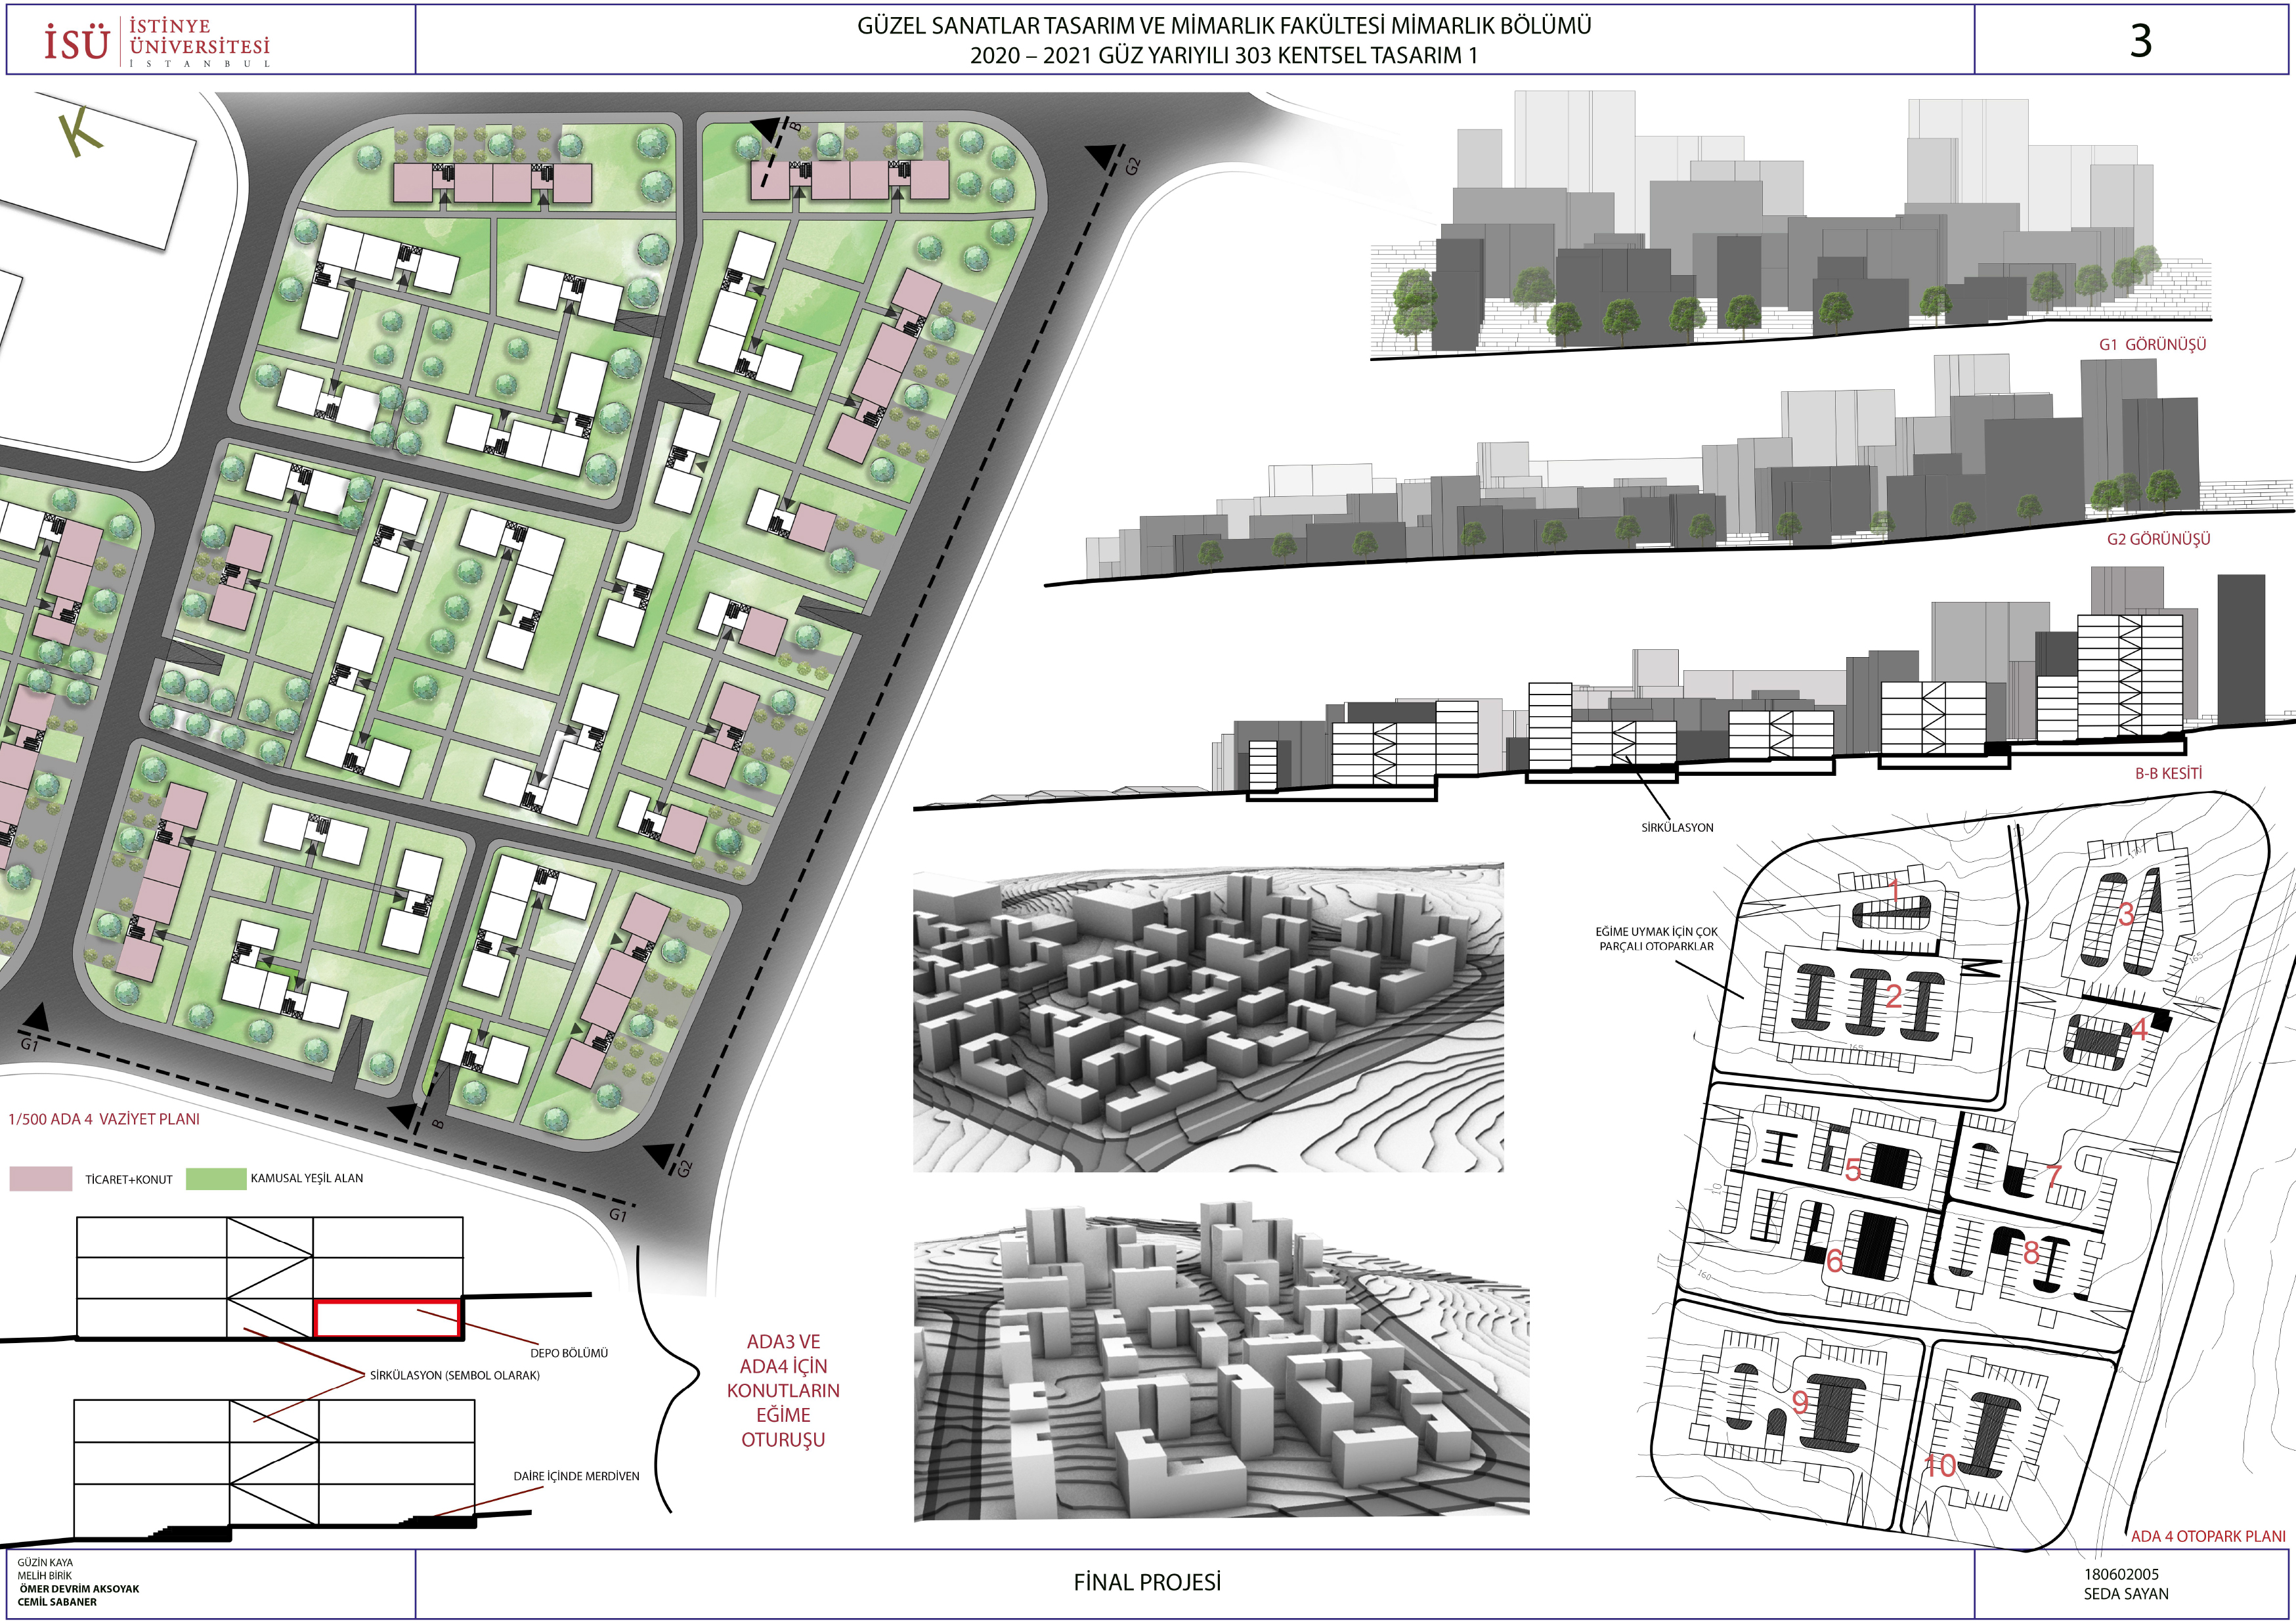Click the upper 3D massing model image

[x=1208, y=1016]
